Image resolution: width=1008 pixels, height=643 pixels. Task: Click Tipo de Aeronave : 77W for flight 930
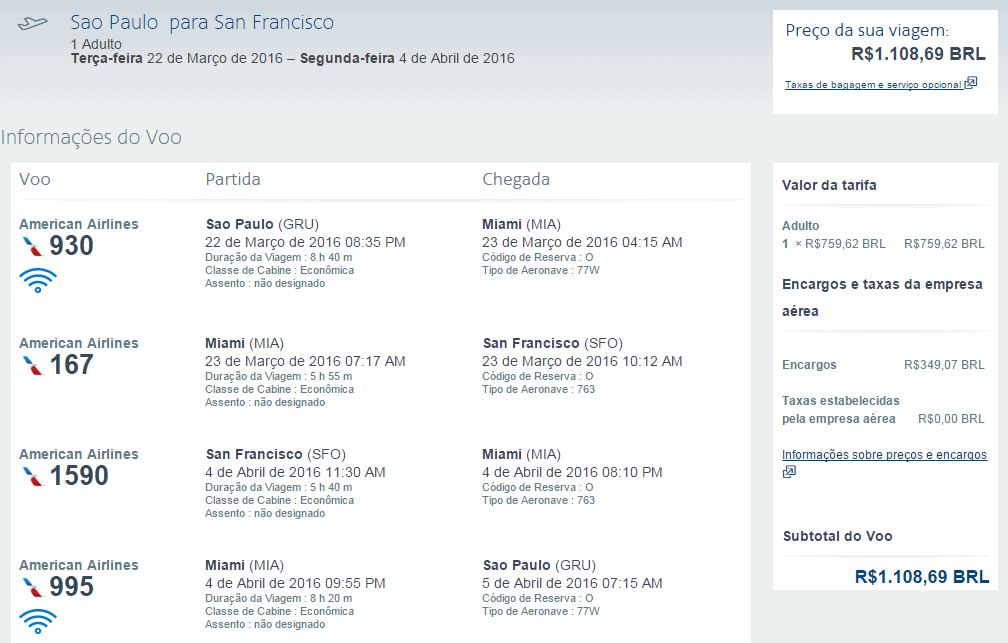click(541, 270)
